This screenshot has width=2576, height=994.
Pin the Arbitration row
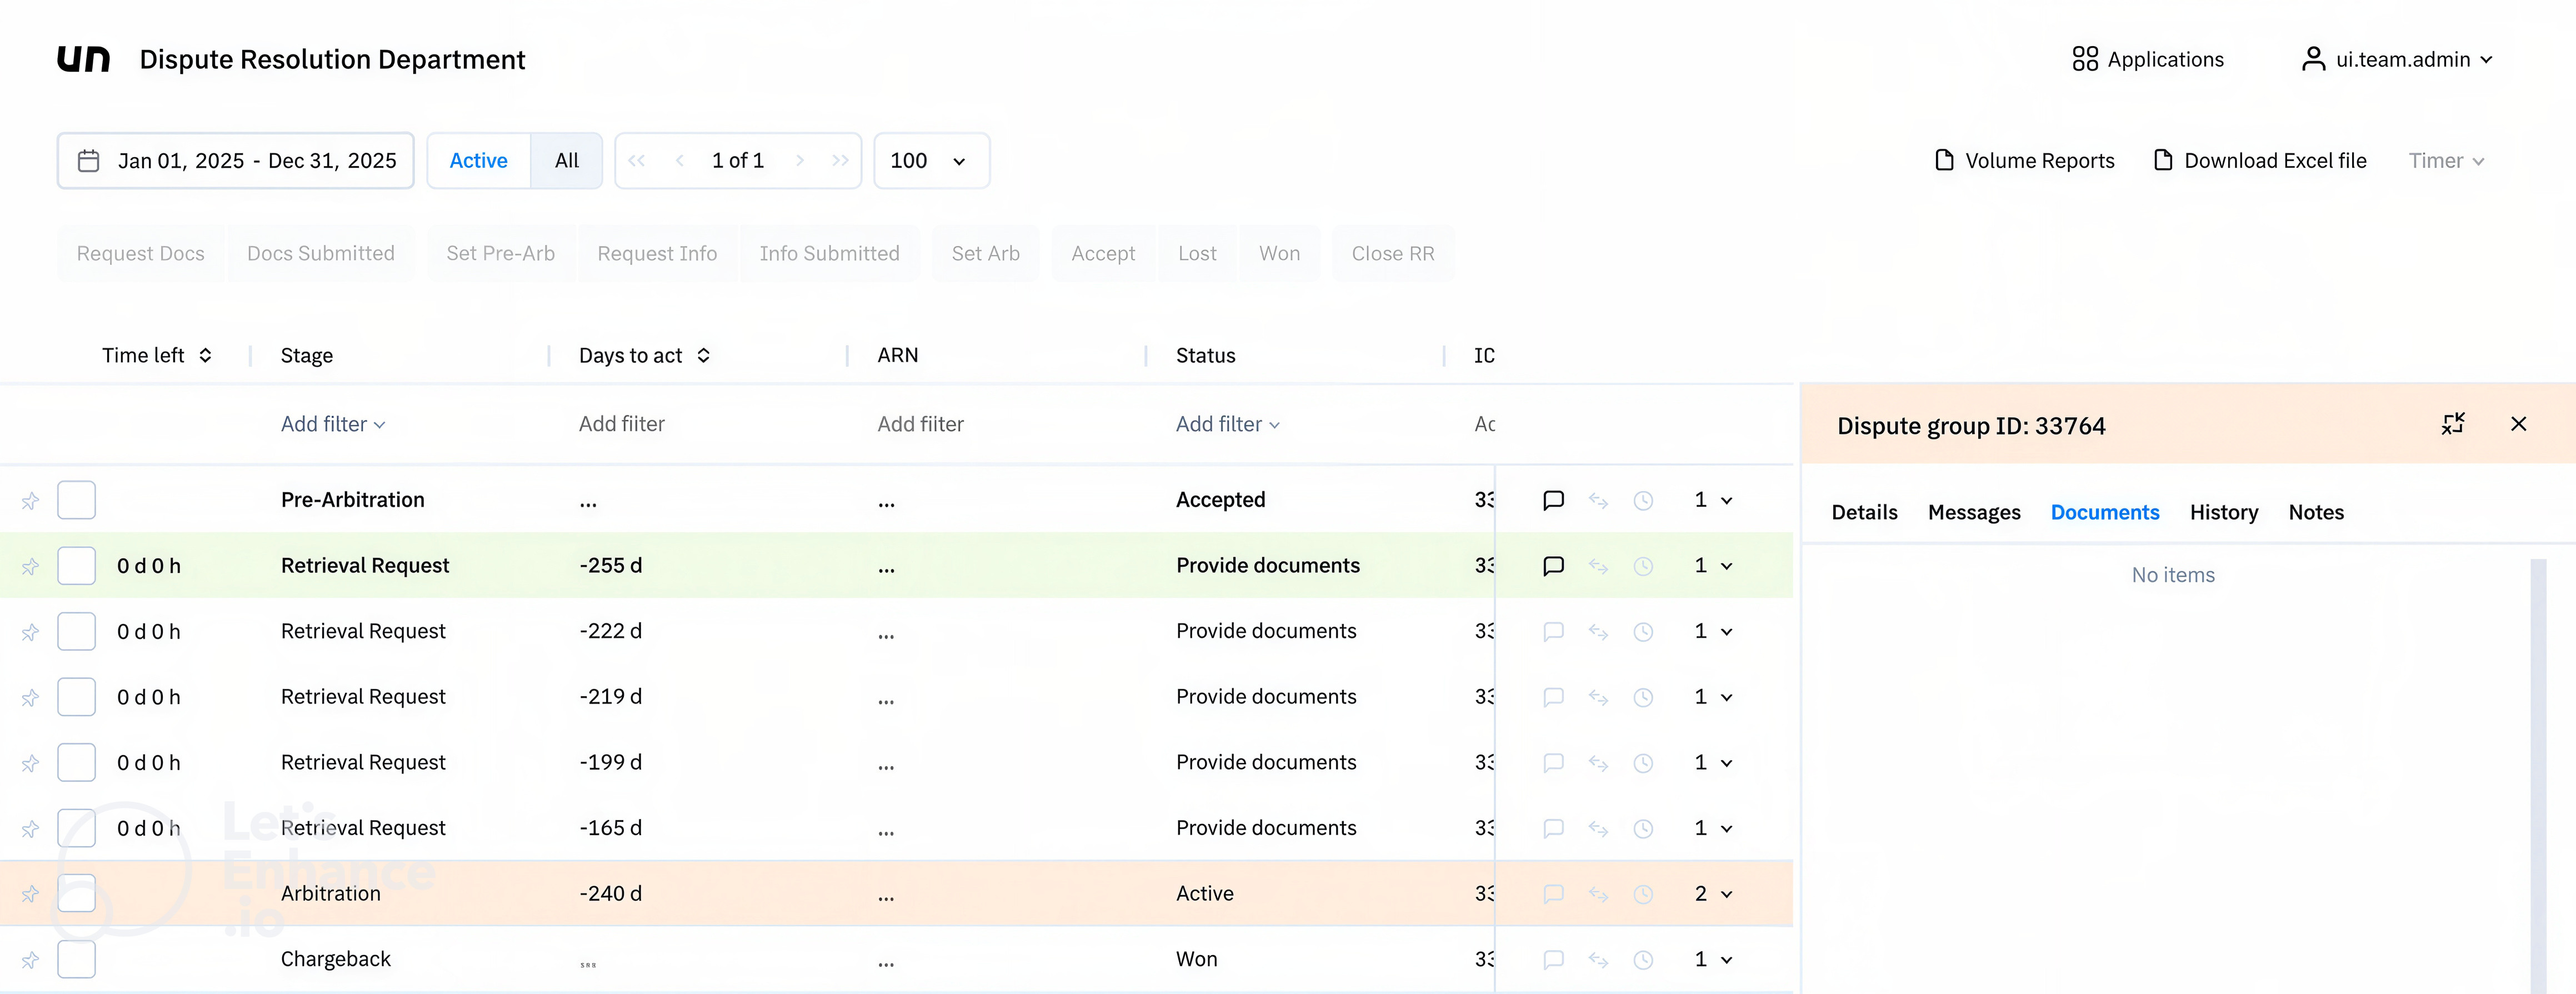31,894
